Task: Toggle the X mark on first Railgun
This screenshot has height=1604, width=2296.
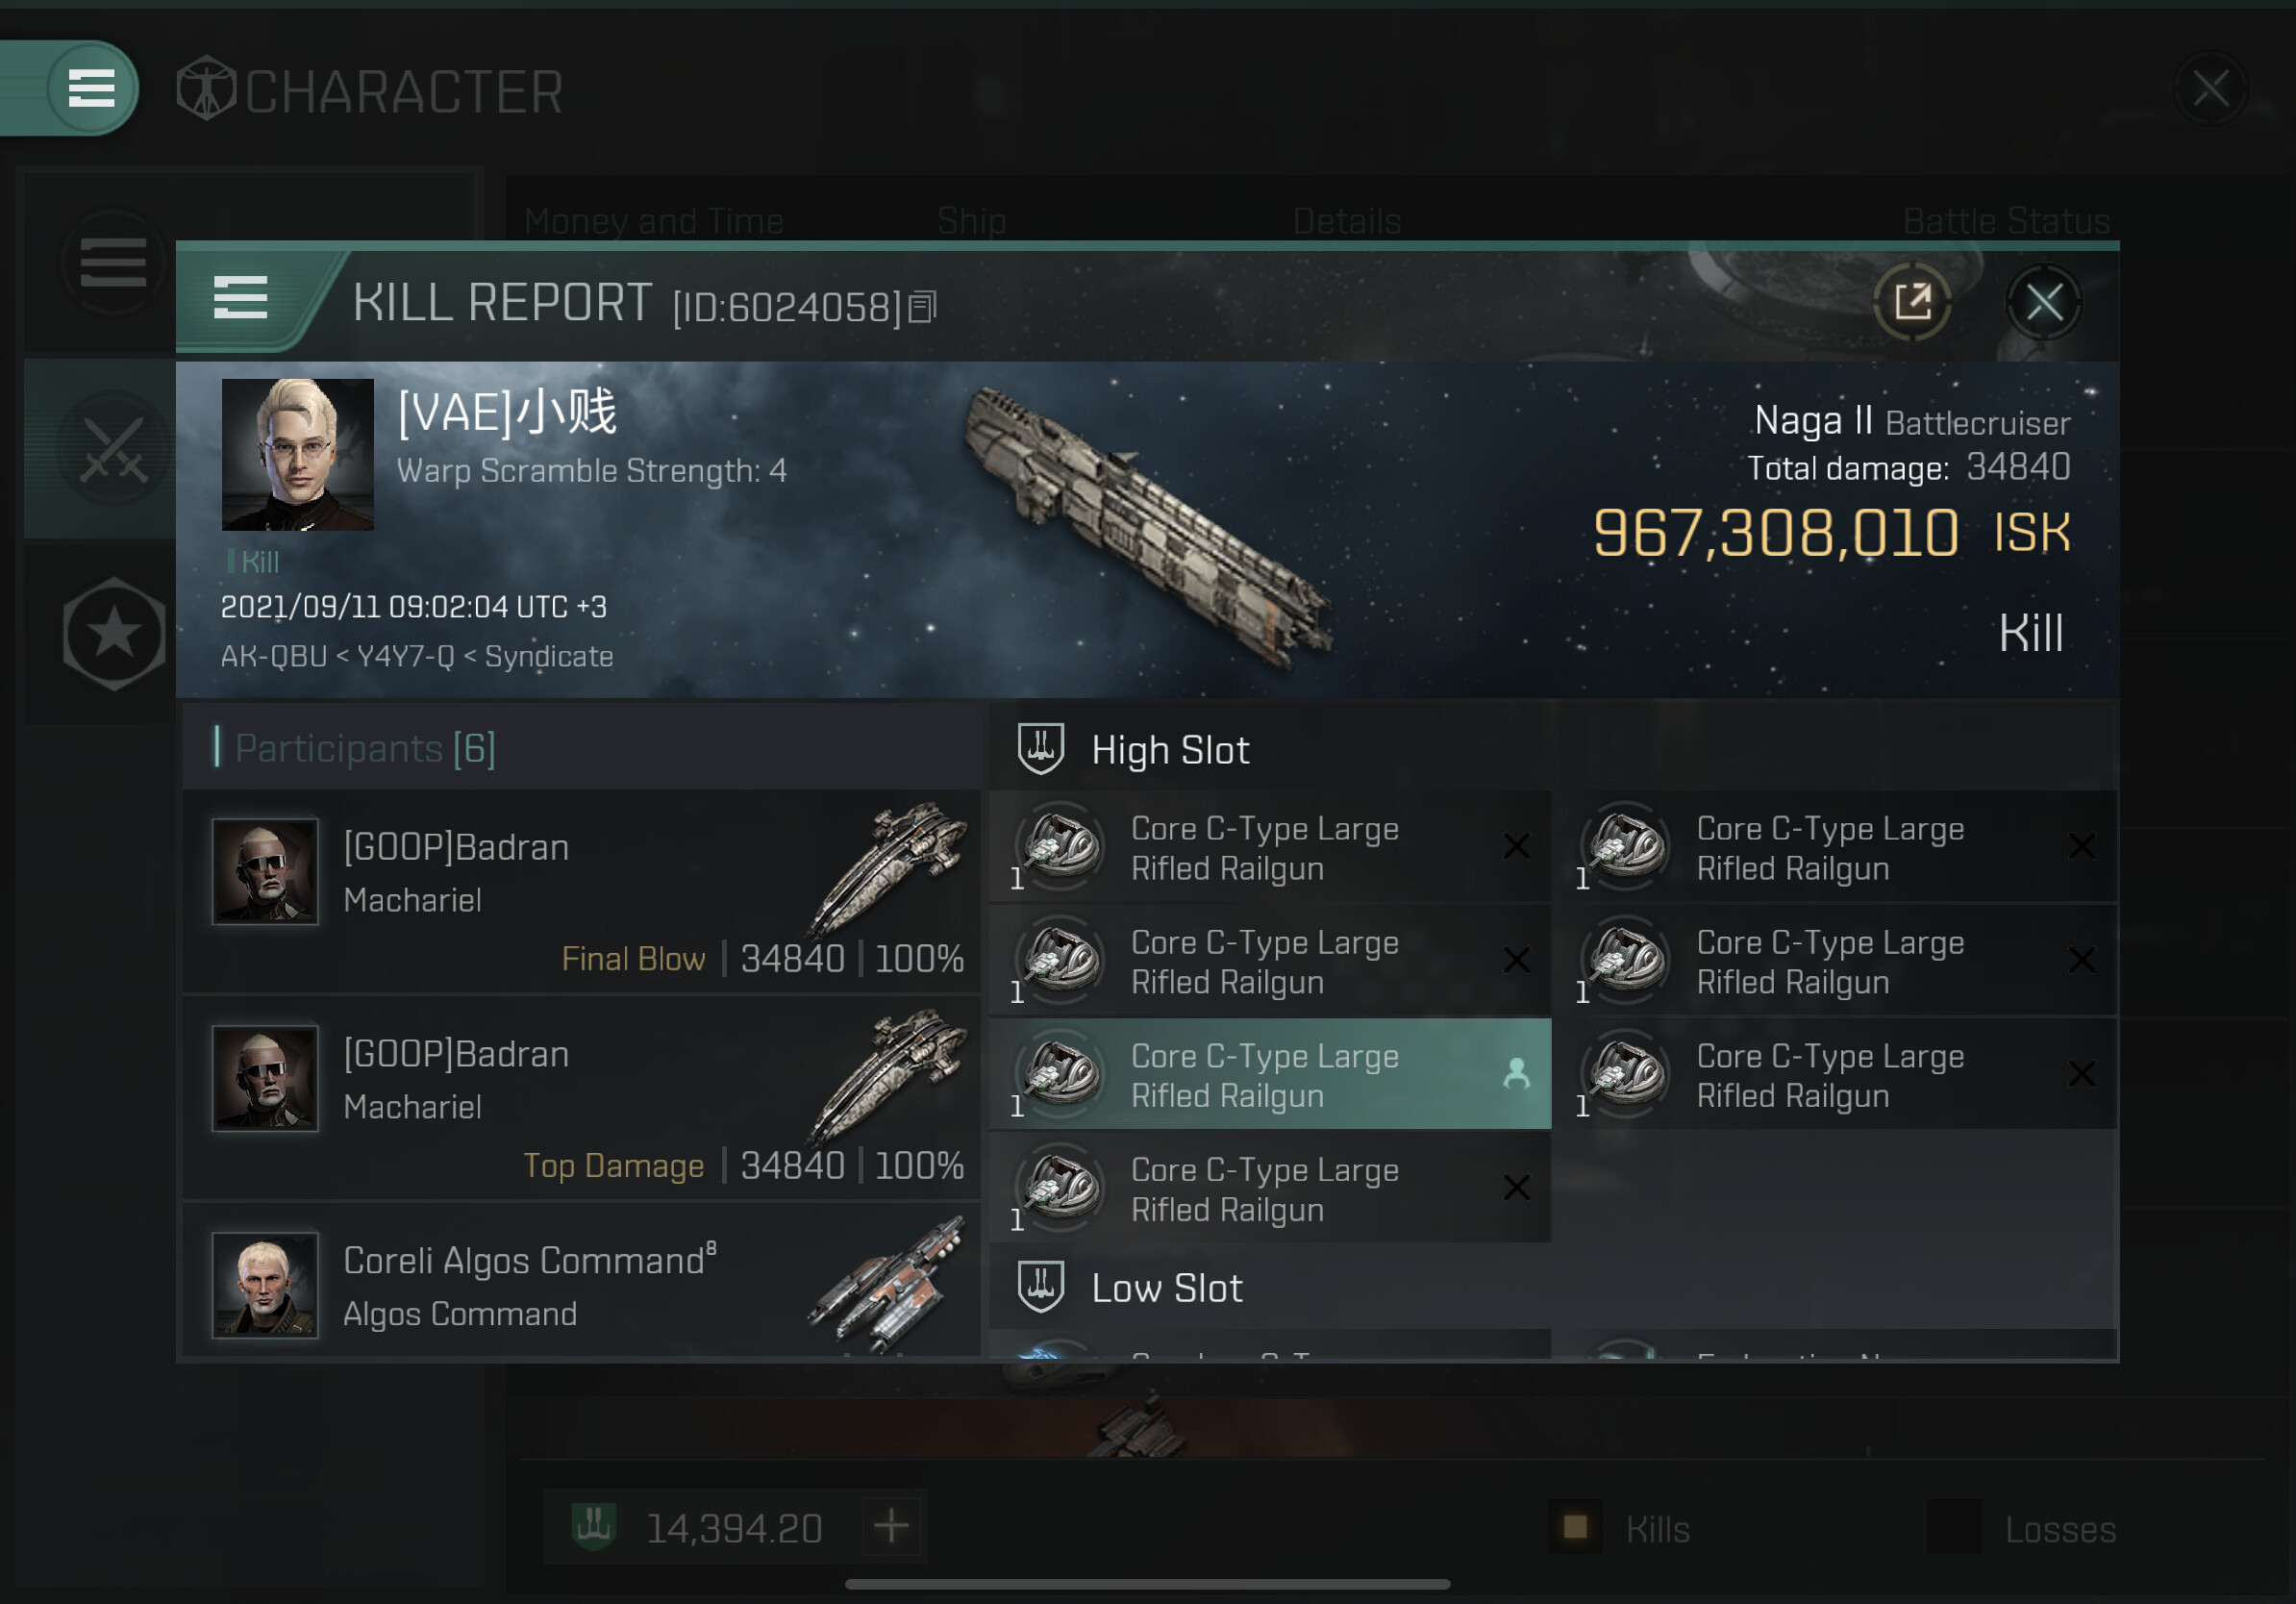Action: (x=1516, y=847)
